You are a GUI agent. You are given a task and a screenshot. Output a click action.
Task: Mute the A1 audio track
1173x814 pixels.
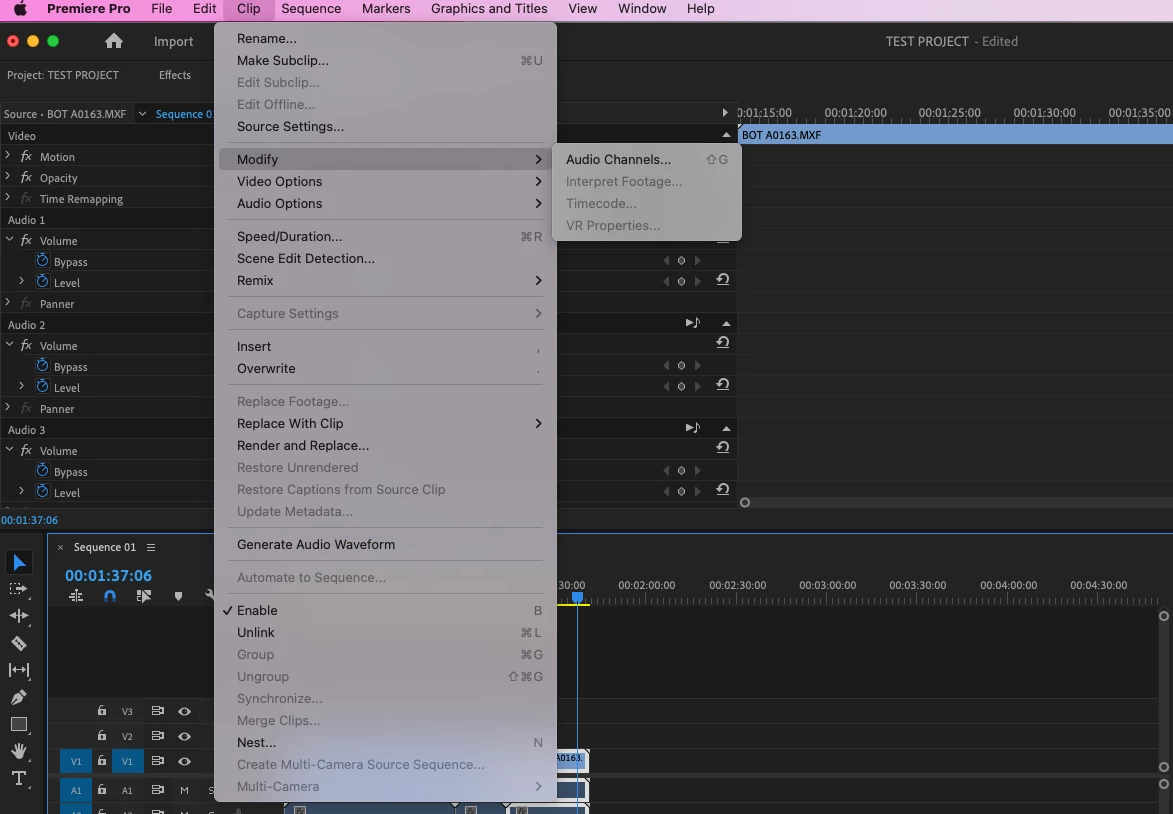tap(184, 790)
